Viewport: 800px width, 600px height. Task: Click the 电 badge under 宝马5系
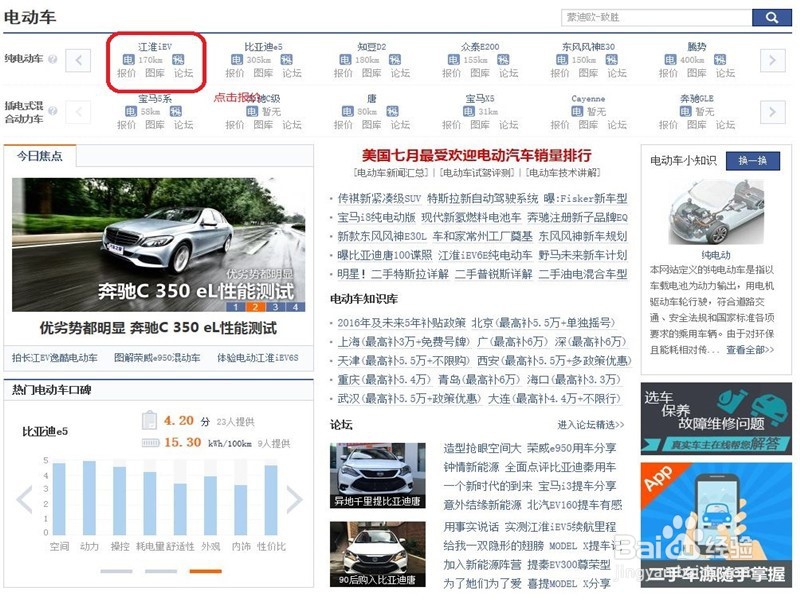[131, 111]
